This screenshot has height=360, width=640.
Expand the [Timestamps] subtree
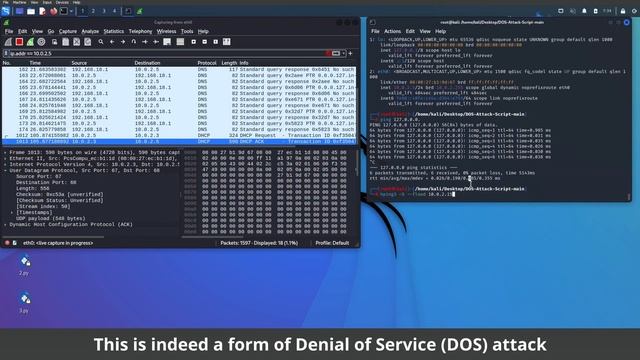point(12,212)
